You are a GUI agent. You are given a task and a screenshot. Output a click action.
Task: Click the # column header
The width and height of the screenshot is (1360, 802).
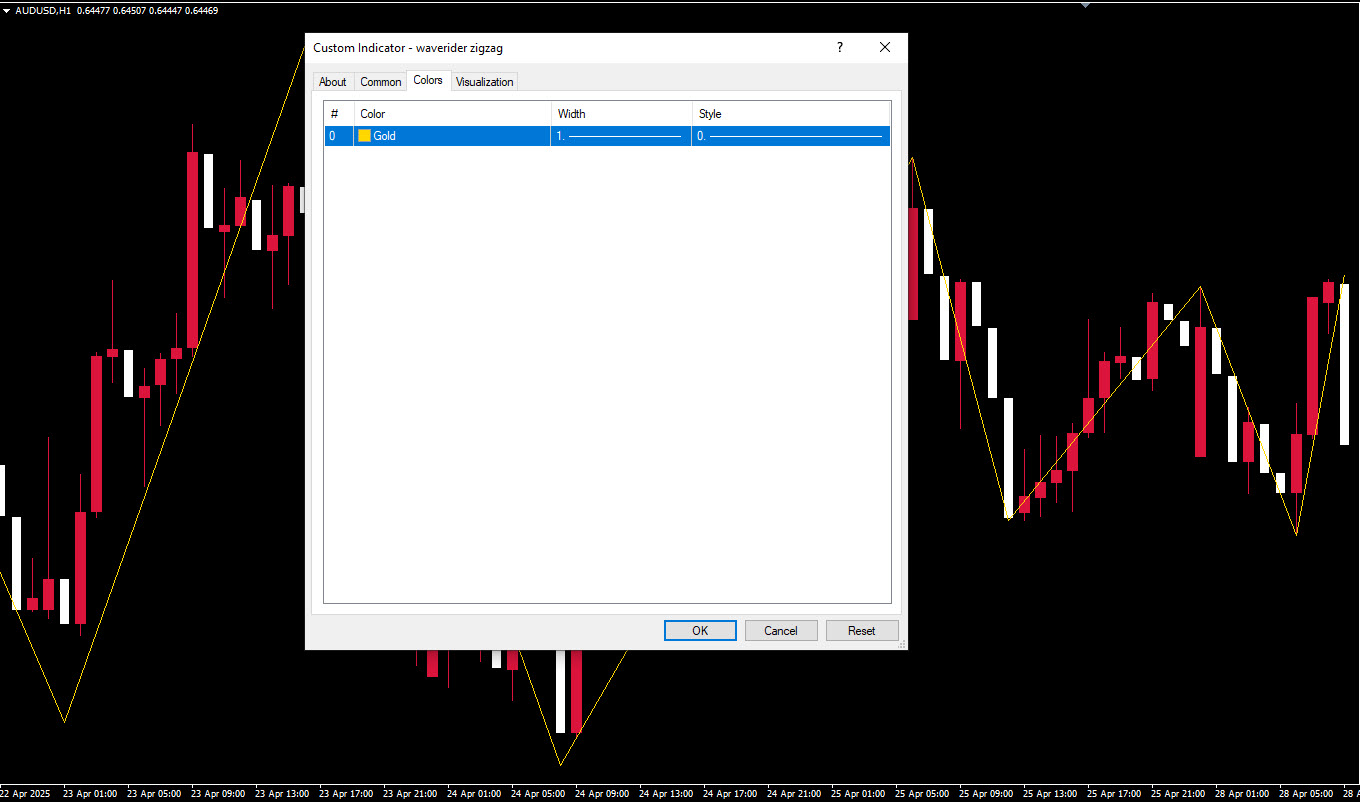click(339, 114)
